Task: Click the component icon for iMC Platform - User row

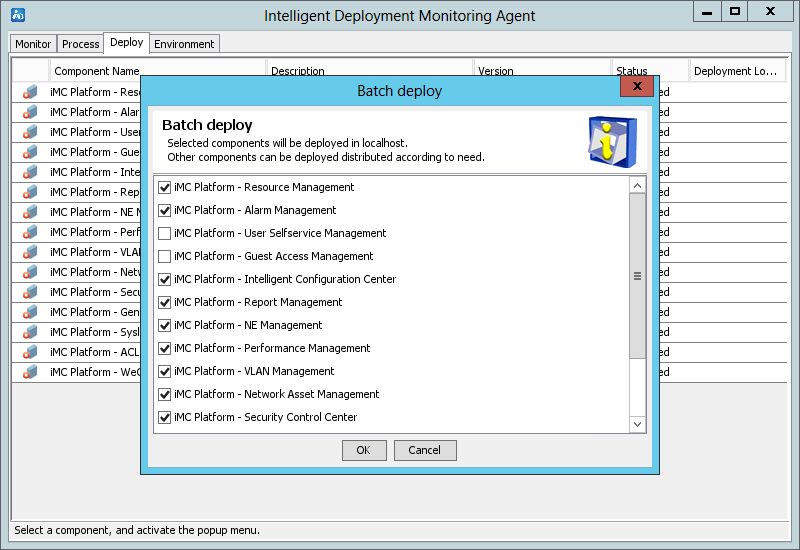Action: tap(30, 132)
